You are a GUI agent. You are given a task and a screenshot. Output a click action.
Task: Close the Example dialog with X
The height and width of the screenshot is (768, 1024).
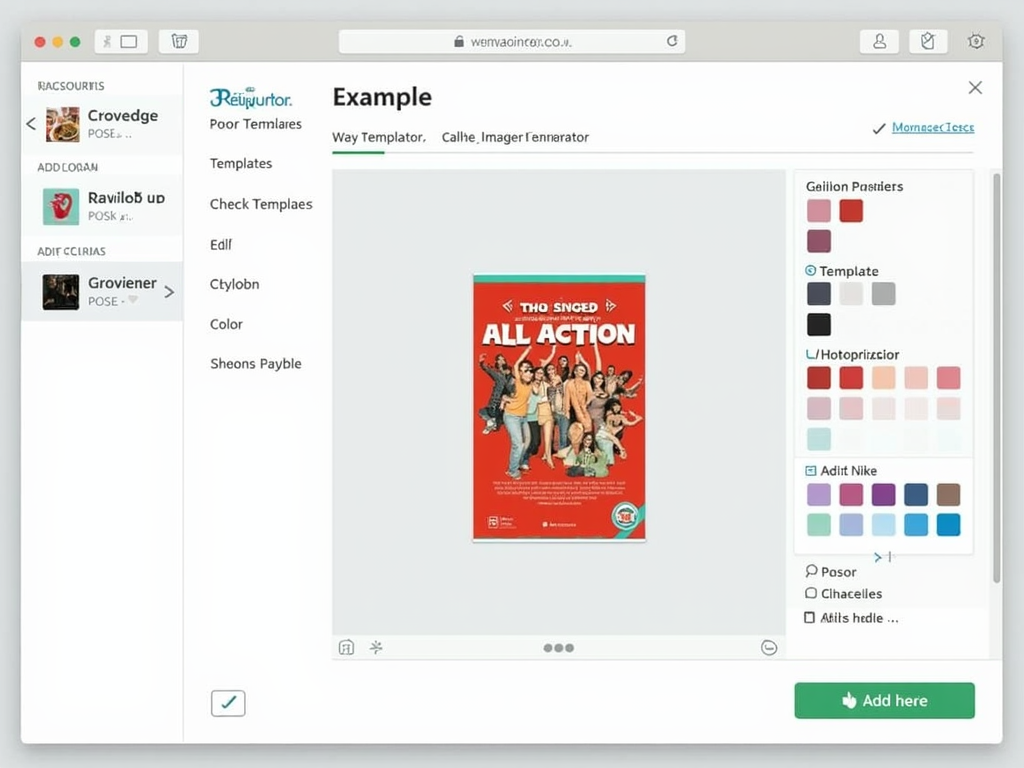(975, 88)
